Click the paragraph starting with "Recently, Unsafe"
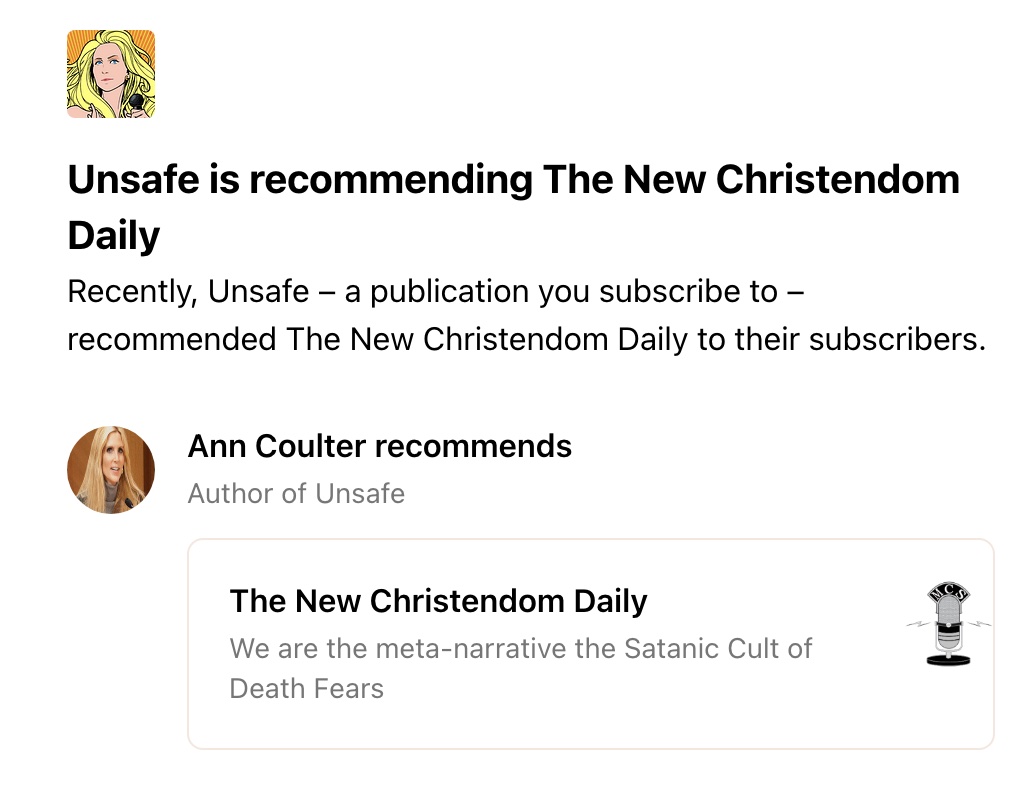 (x=526, y=315)
